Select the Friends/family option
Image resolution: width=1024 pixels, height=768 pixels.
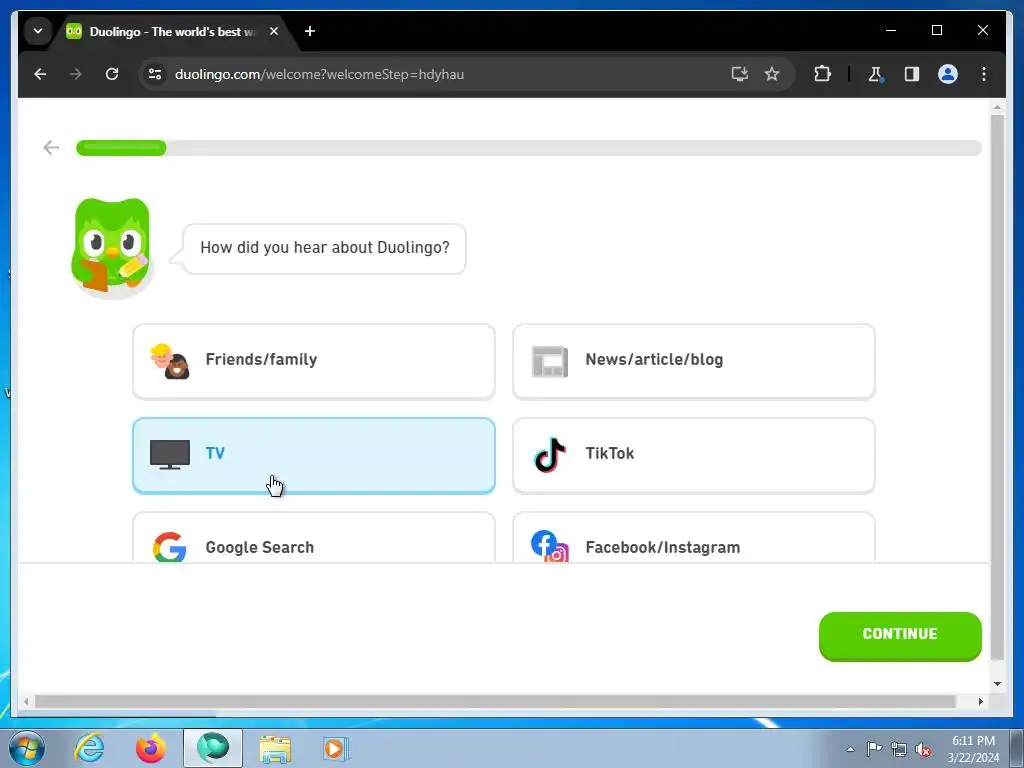point(313,361)
